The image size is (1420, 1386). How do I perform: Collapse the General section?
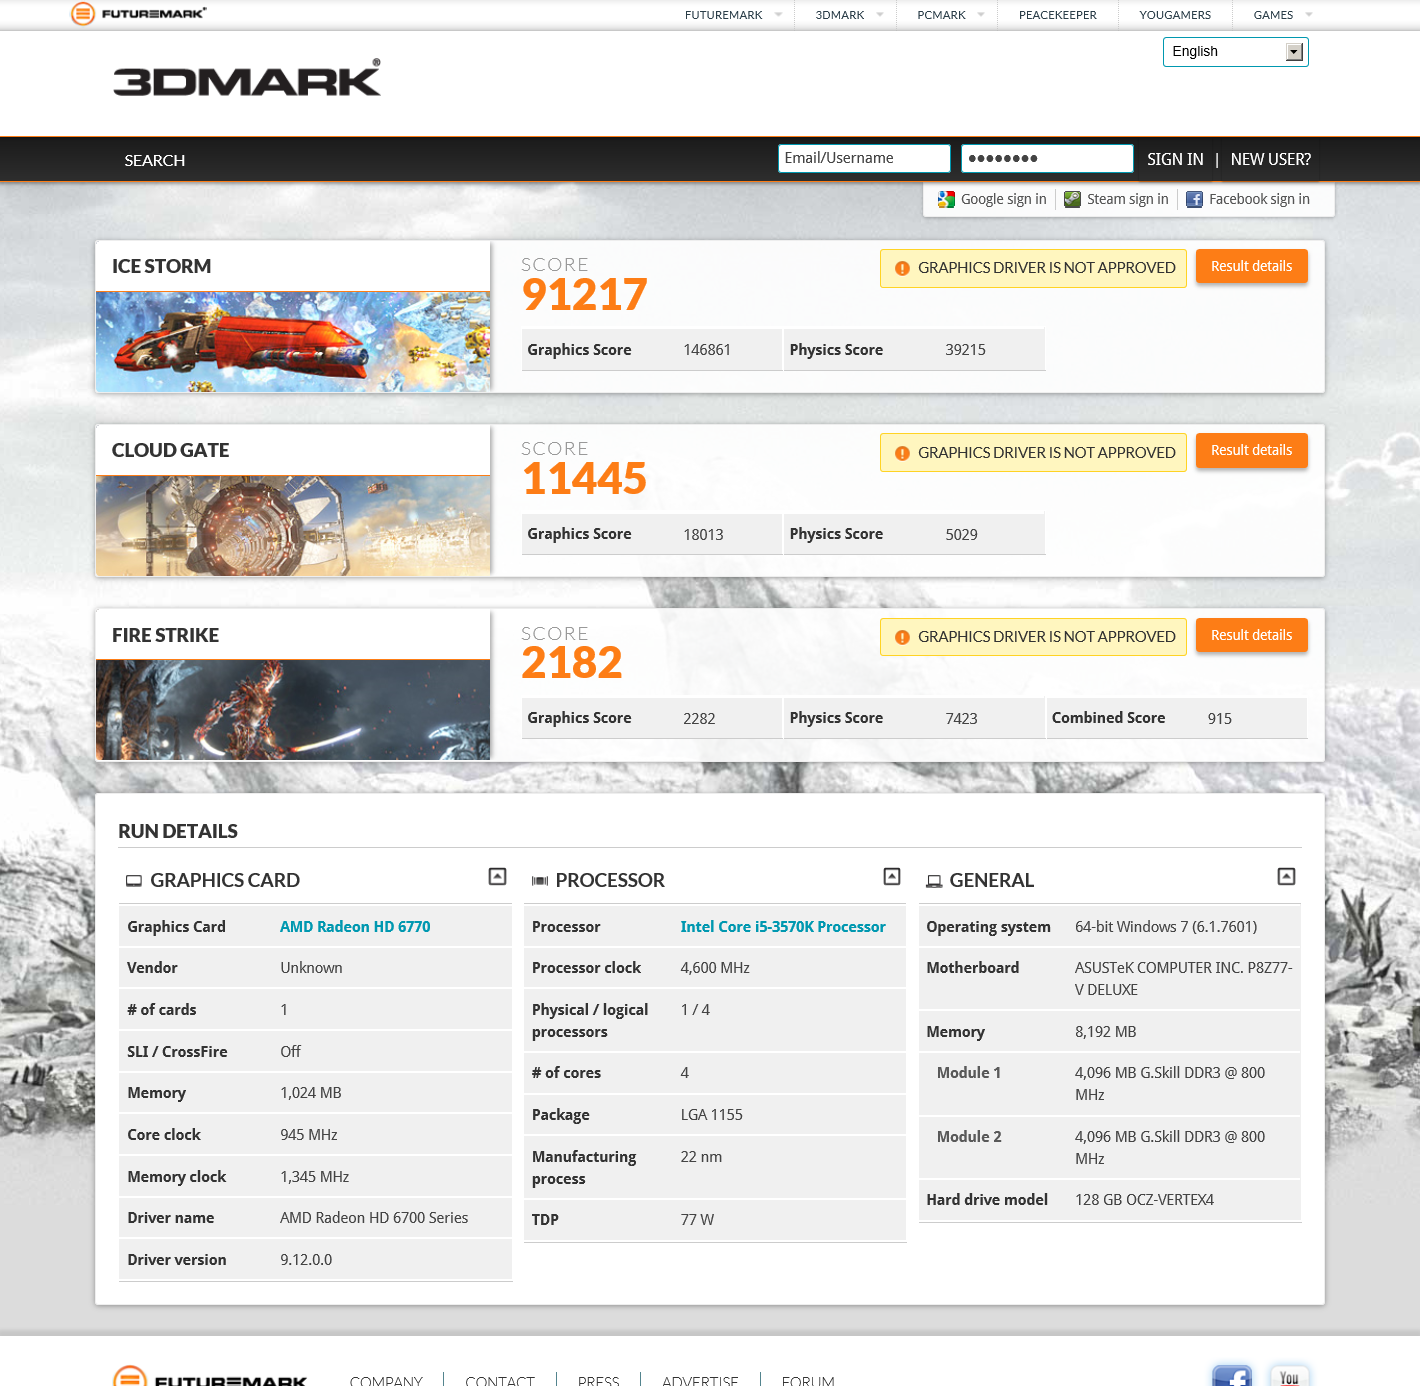coord(1287,877)
